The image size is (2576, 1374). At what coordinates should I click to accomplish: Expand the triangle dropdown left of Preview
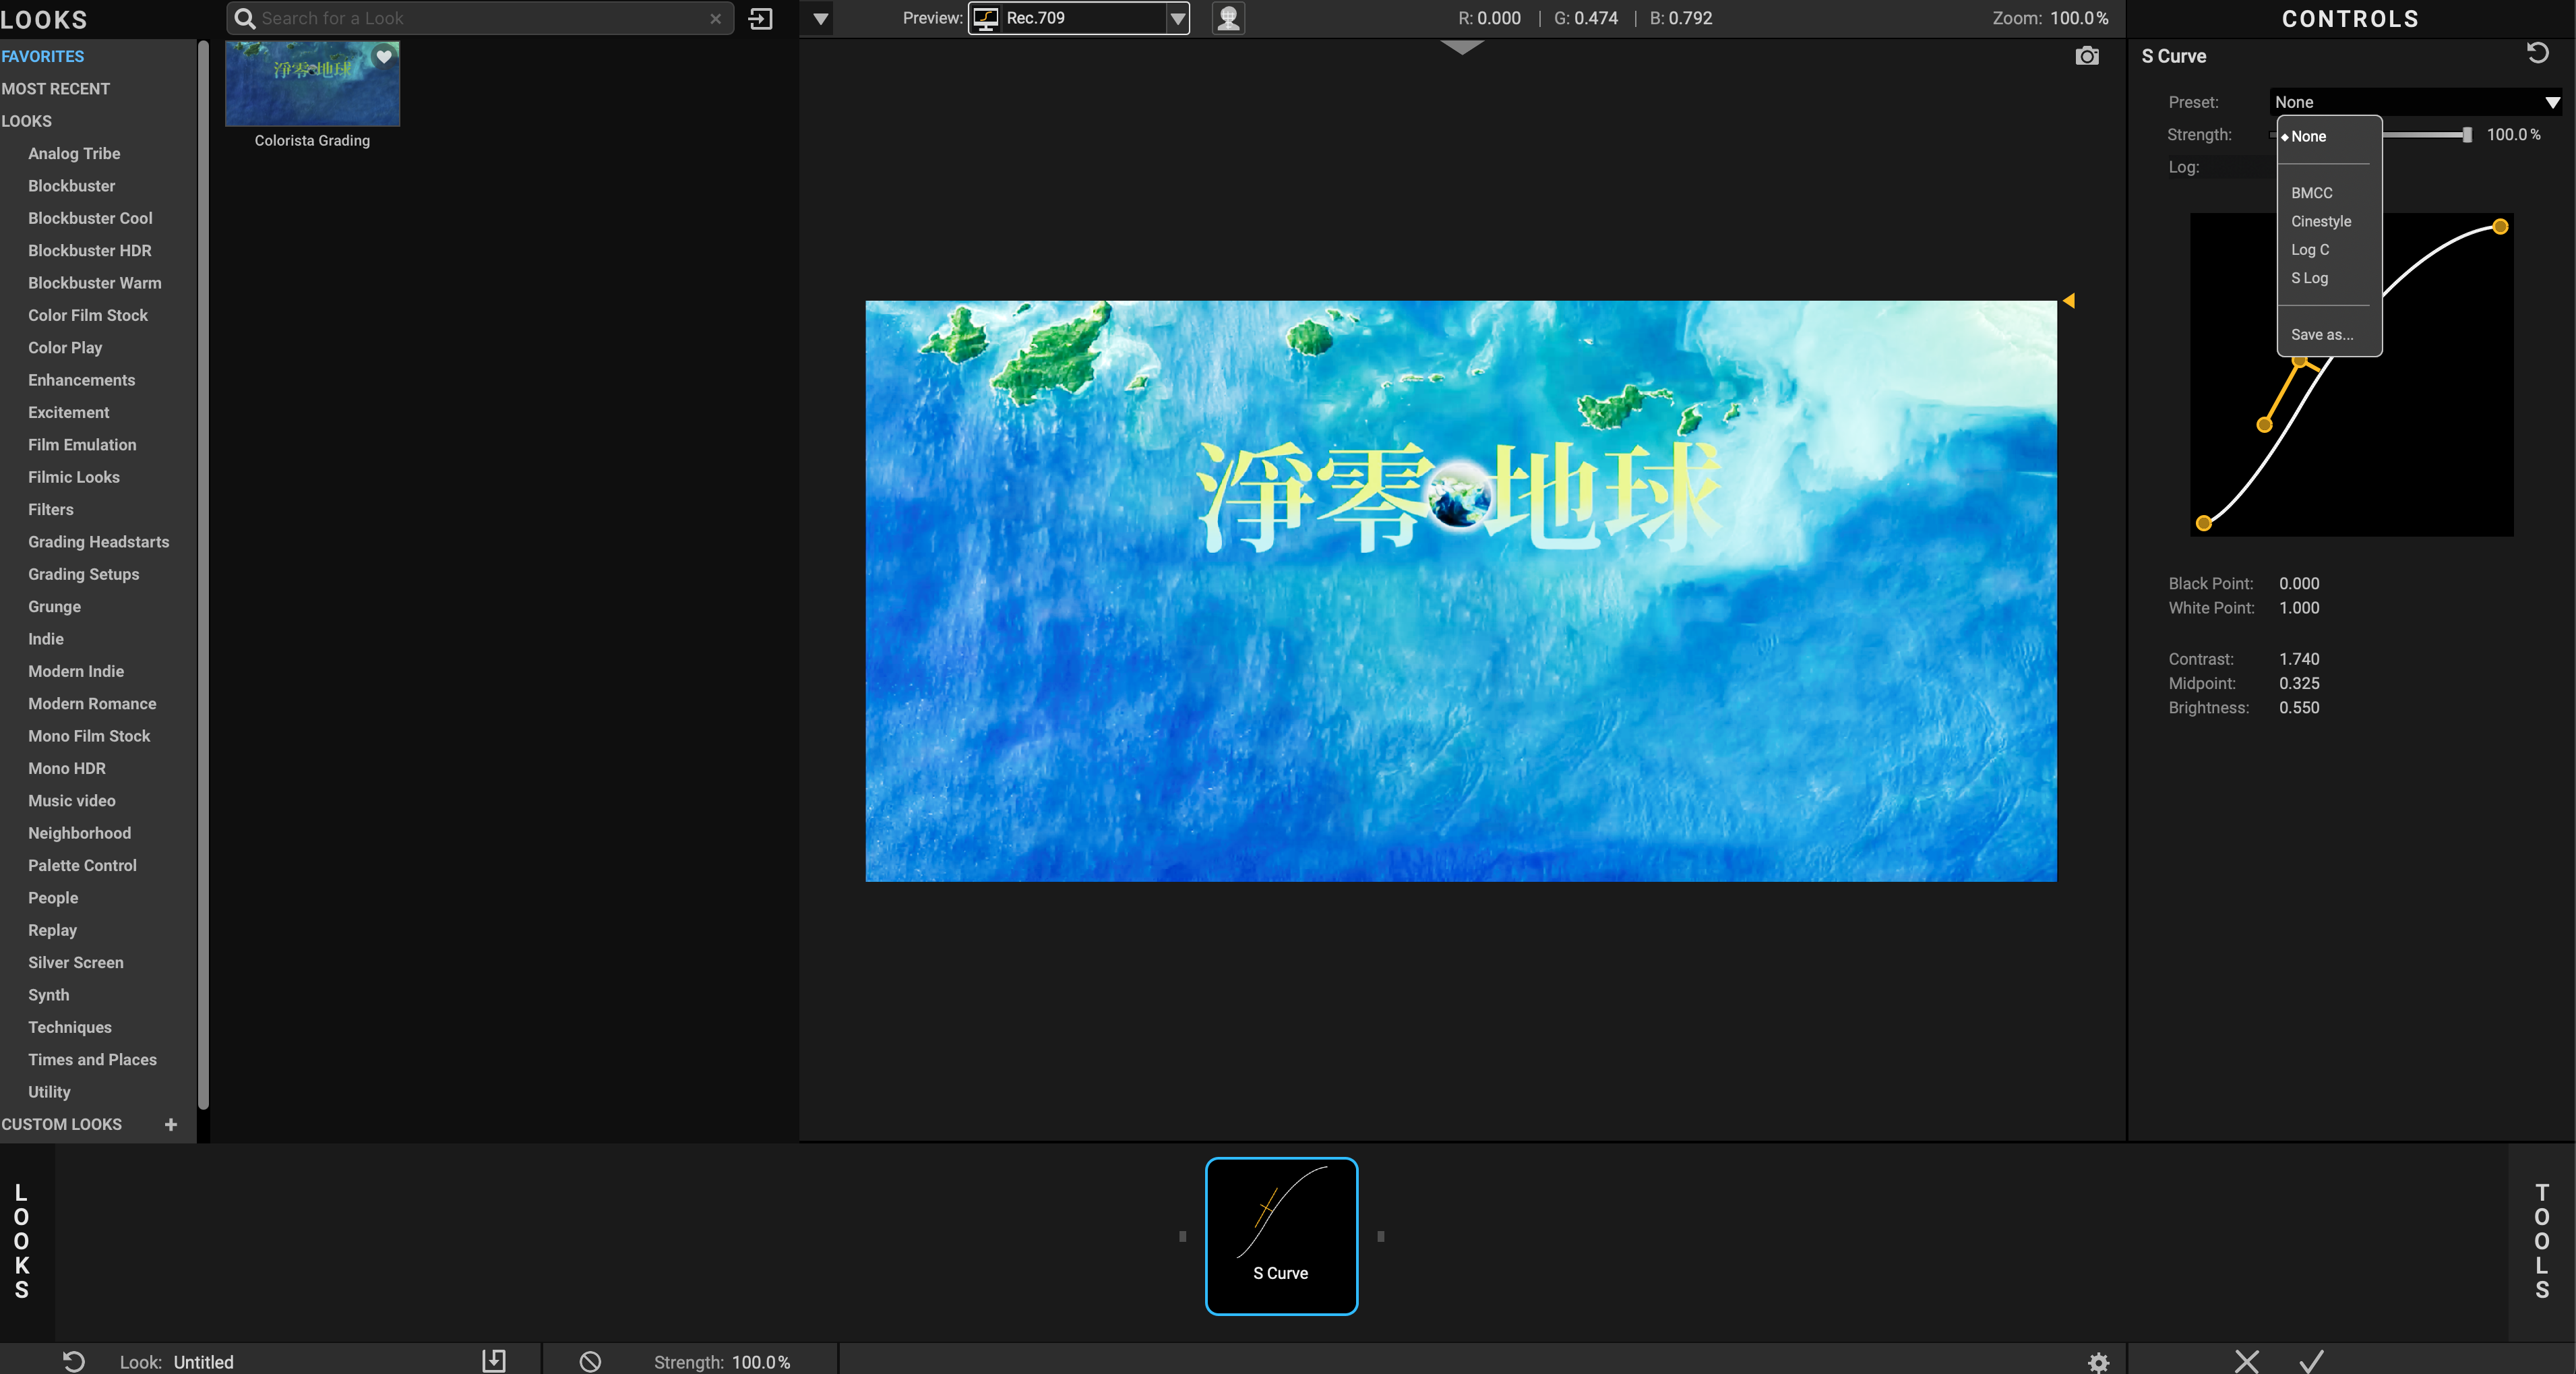point(820,18)
